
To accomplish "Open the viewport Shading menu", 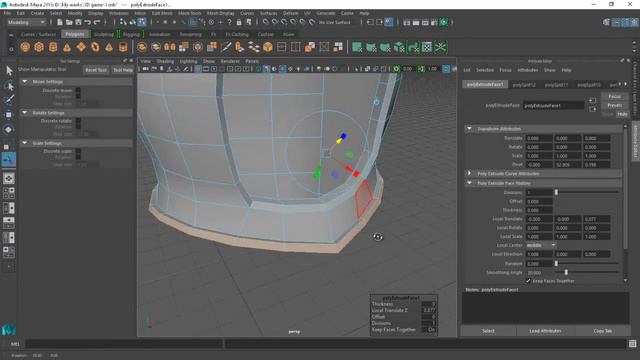I will pos(165,61).
